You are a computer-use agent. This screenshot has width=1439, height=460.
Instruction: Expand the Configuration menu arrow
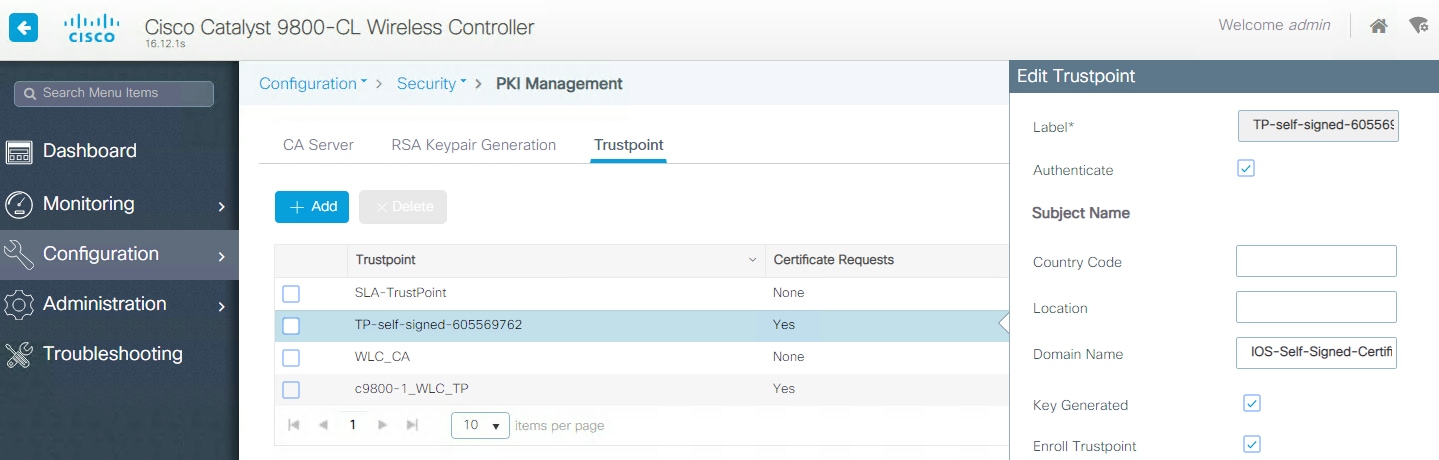pyautogui.click(x=222, y=257)
